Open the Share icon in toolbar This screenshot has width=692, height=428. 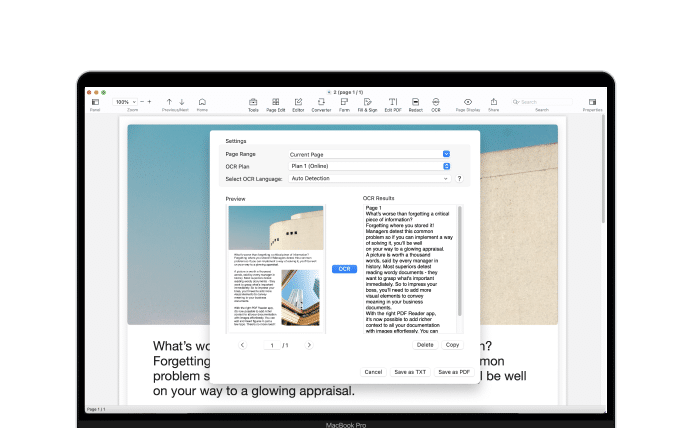(x=494, y=103)
